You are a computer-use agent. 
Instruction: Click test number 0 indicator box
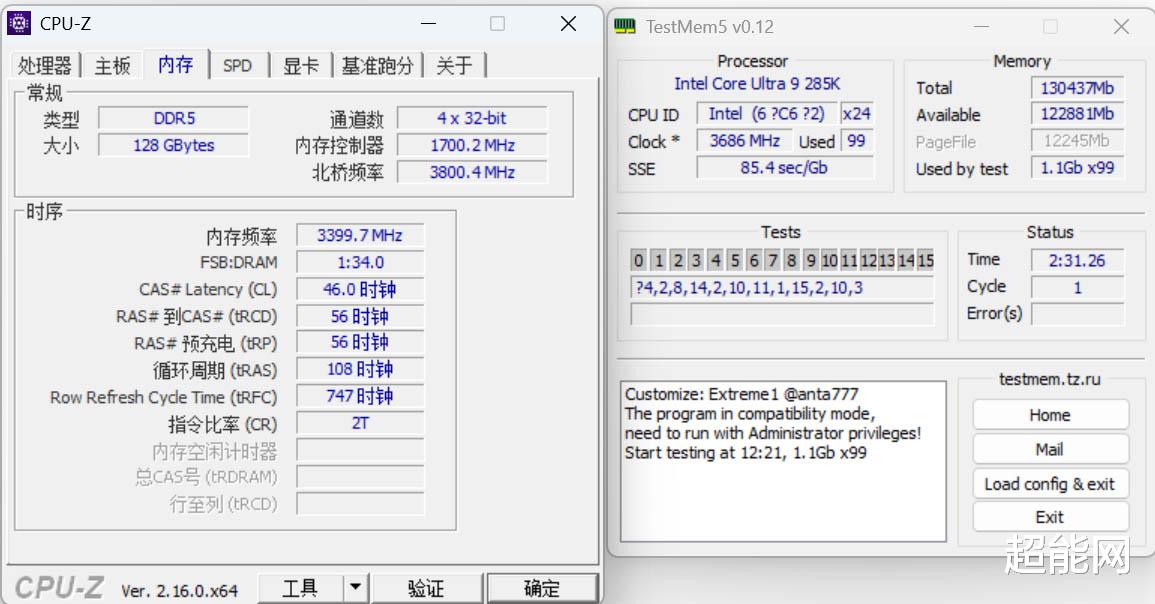coord(639,260)
